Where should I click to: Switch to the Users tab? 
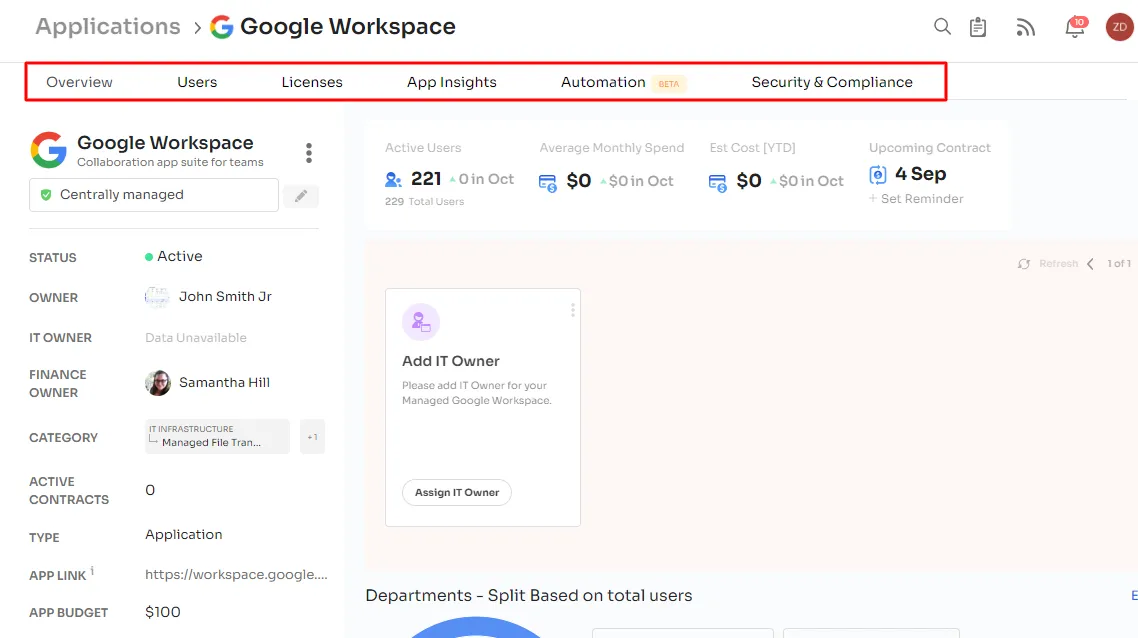click(197, 82)
